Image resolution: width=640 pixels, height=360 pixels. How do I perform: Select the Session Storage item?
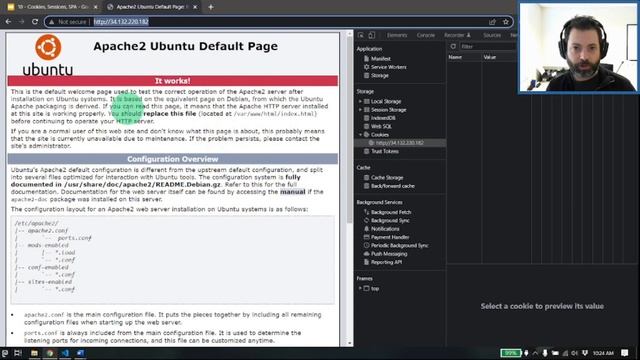(388, 110)
